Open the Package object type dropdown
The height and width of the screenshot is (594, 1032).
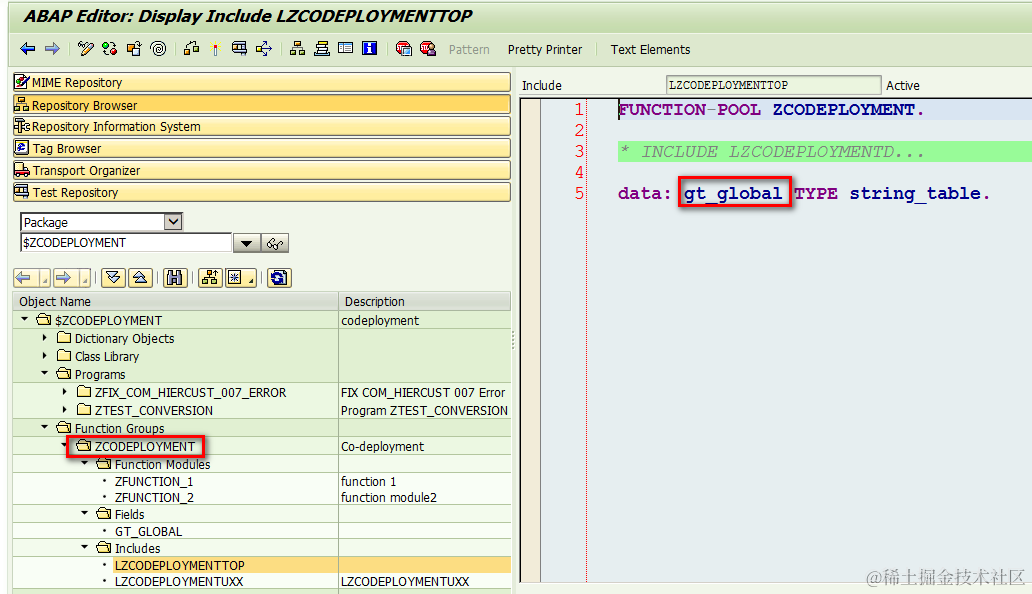tap(173, 222)
